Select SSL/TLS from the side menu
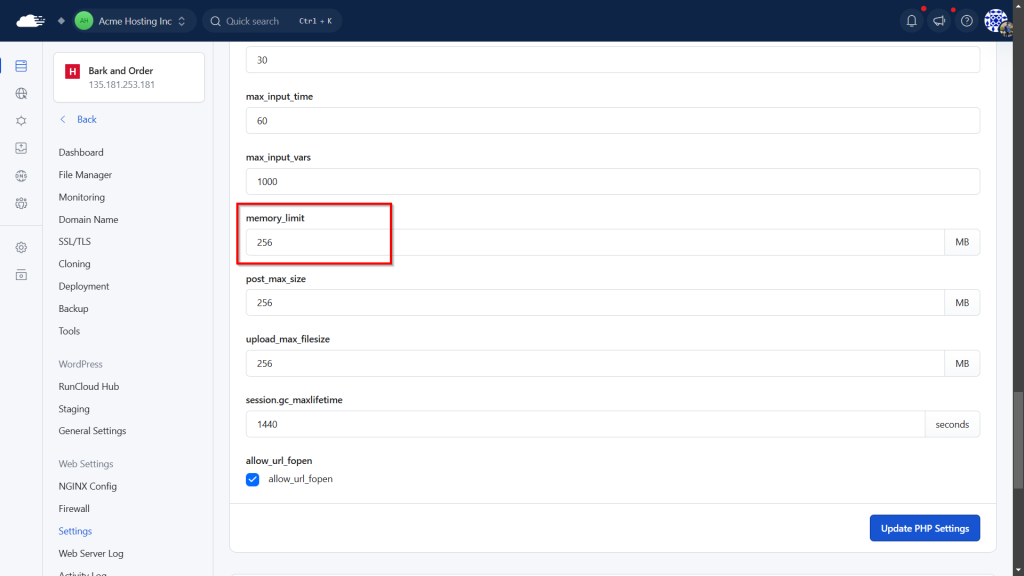This screenshot has height=576, width=1024. tap(76, 242)
